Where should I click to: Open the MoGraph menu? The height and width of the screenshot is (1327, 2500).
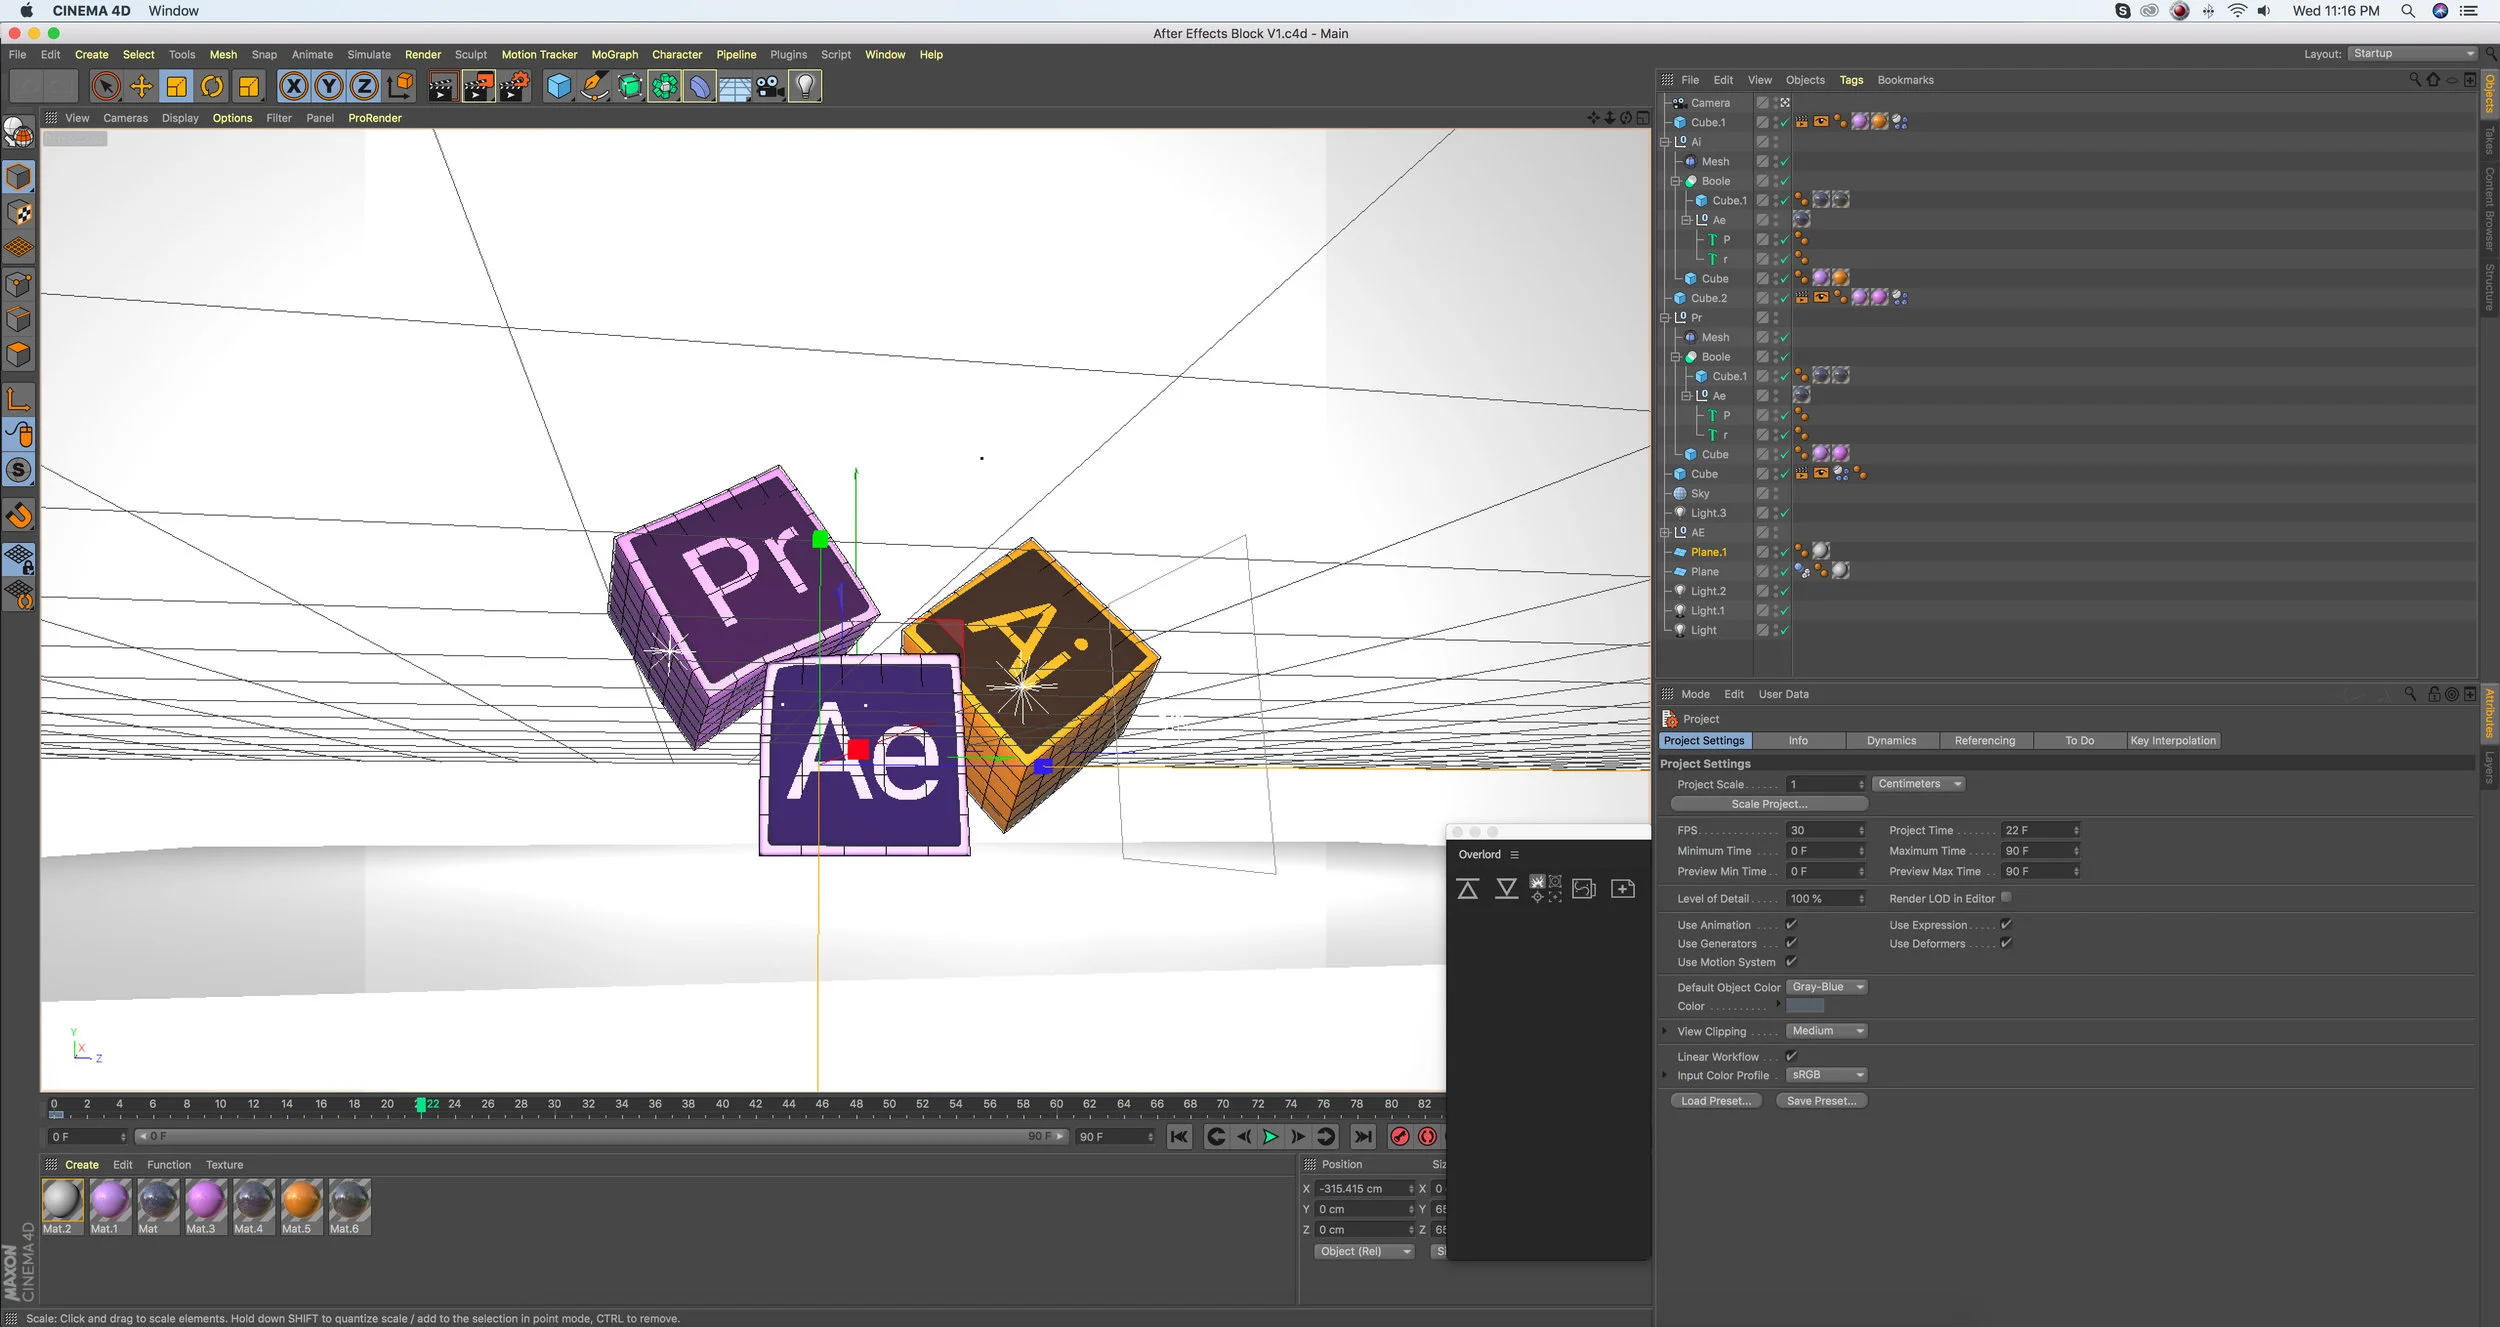[x=614, y=55]
